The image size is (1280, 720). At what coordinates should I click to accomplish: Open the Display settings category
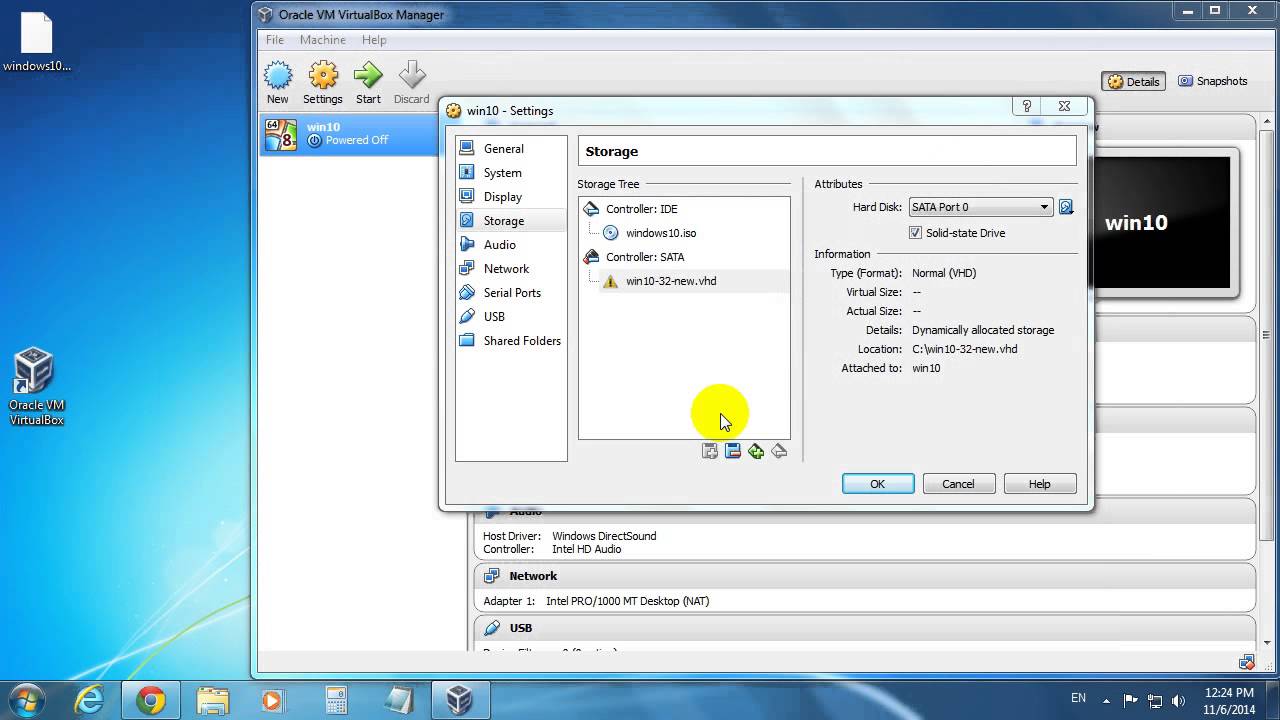[511, 196]
